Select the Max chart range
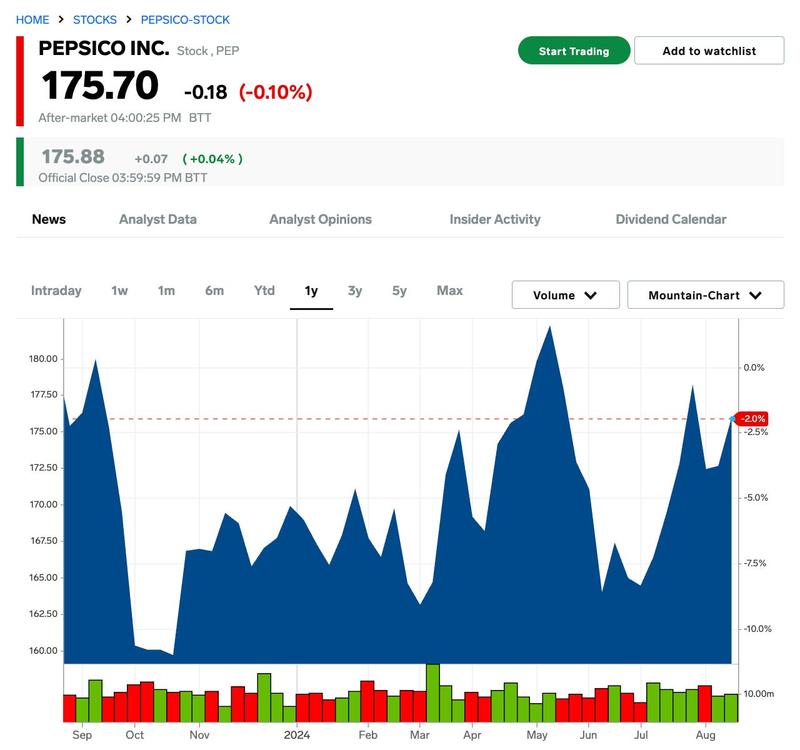800x750 pixels. pos(450,291)
